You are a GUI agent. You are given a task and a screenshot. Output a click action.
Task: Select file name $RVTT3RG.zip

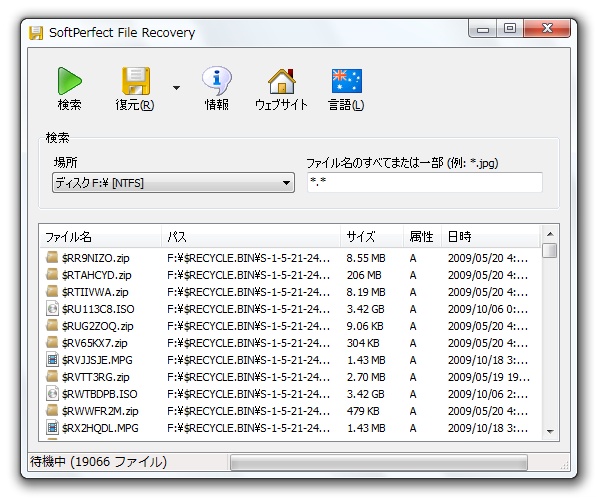click(x=95, y=377)
